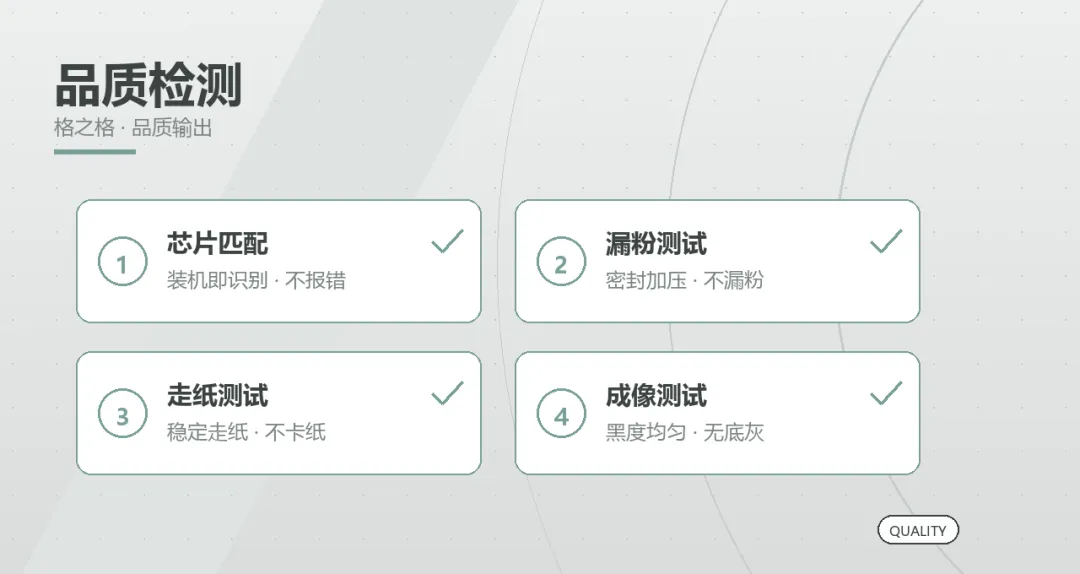
Task: Click the 稳定走纸 · 不卡纸 description
Action: [246, 433]
